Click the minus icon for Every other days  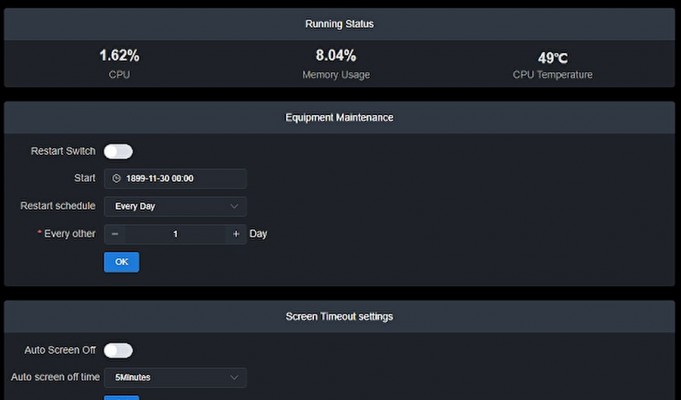point(115,234)
